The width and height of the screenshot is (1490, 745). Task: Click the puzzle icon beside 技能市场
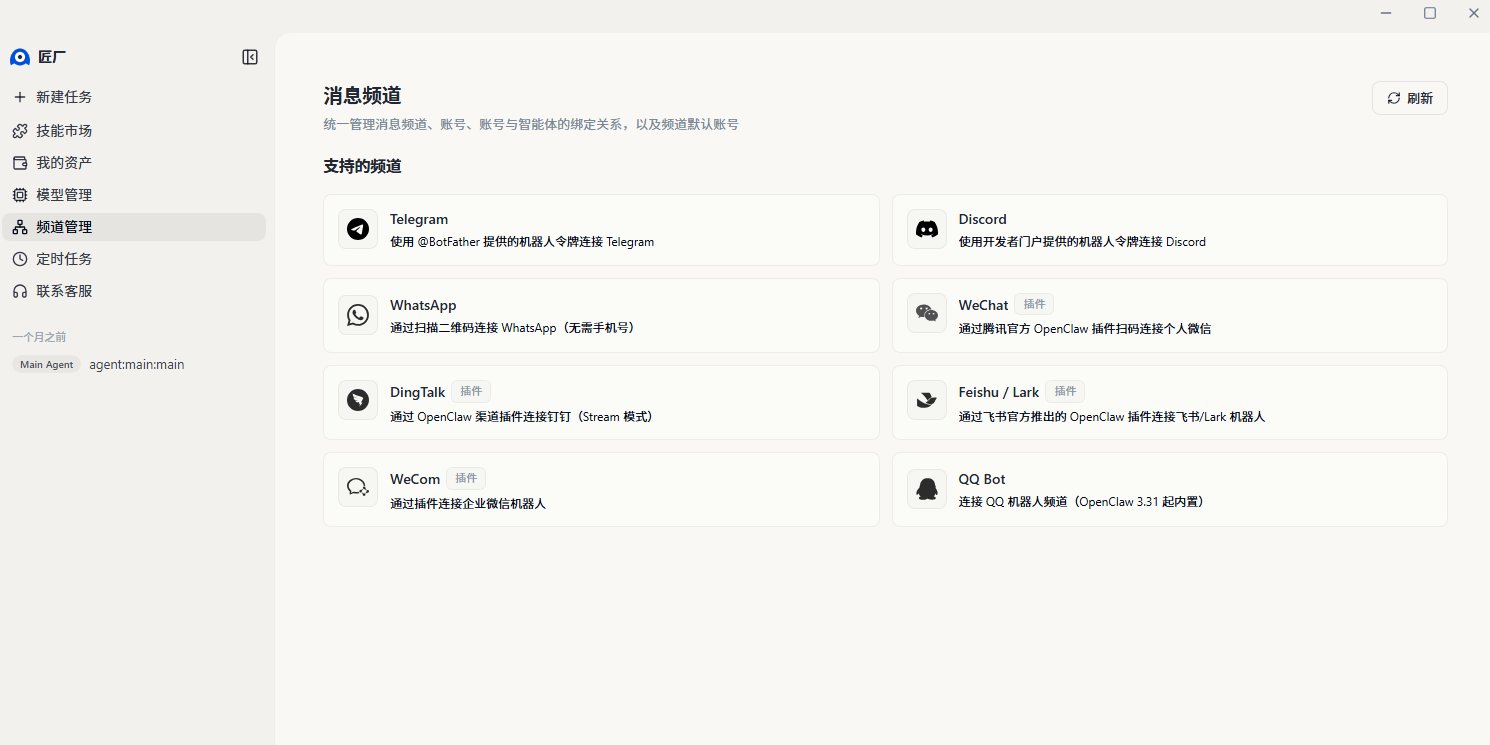[x=20, y=131]
